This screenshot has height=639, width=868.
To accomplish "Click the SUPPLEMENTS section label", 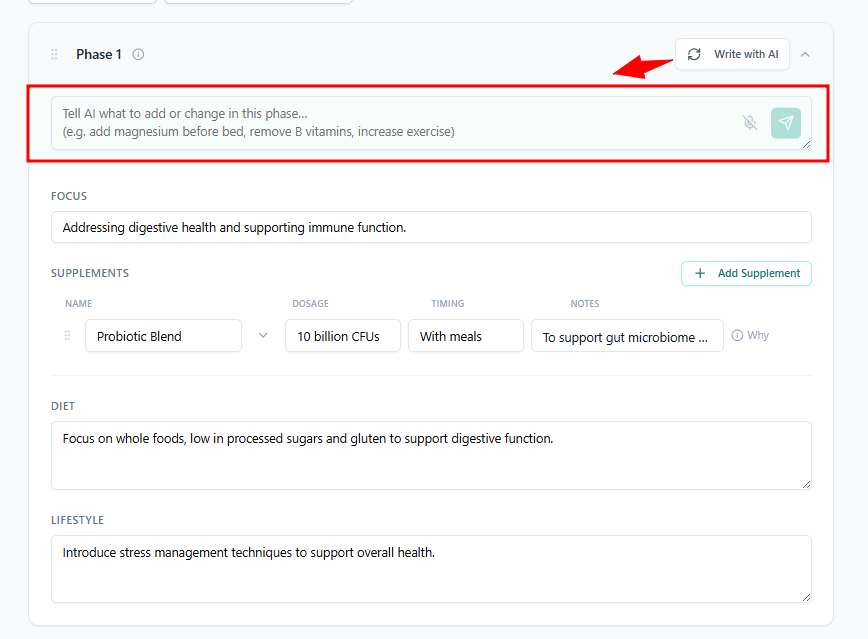I will point(90,274).
